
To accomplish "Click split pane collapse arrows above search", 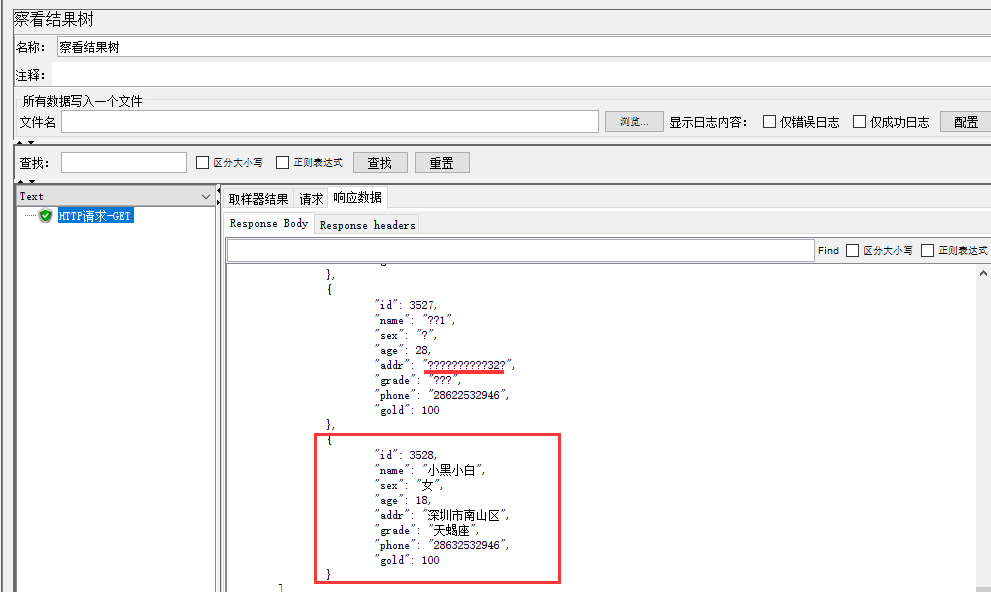I will tap(25, 142).
